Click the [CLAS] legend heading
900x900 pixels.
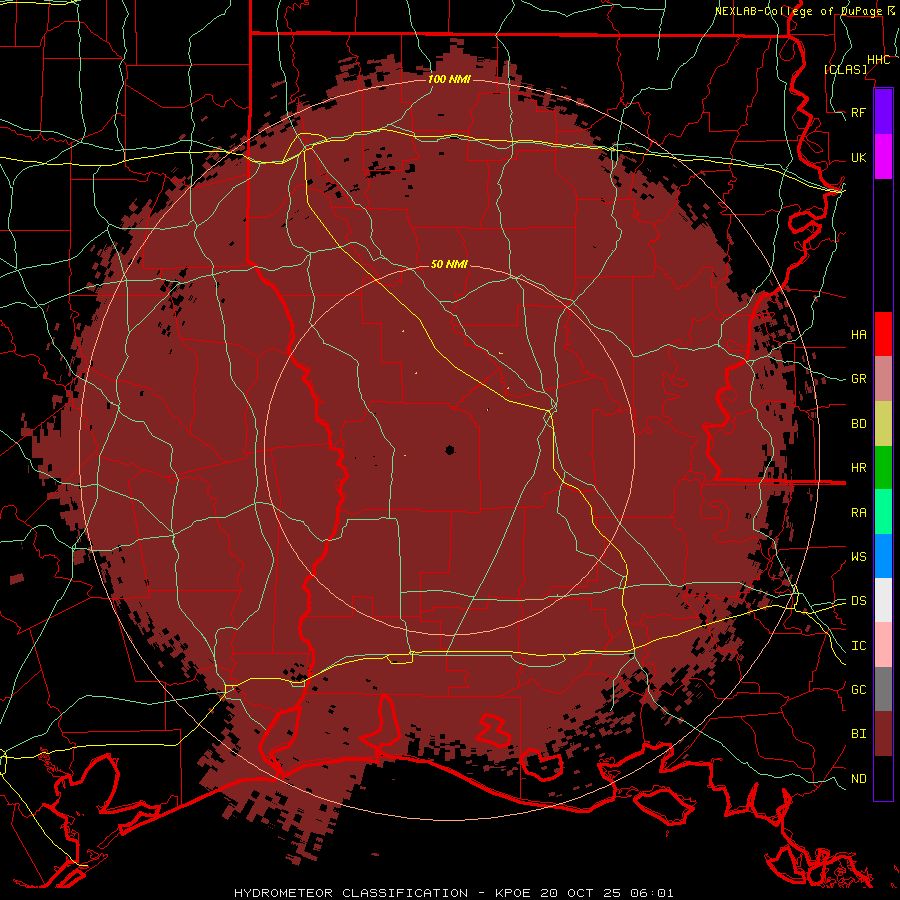(845, 69)
